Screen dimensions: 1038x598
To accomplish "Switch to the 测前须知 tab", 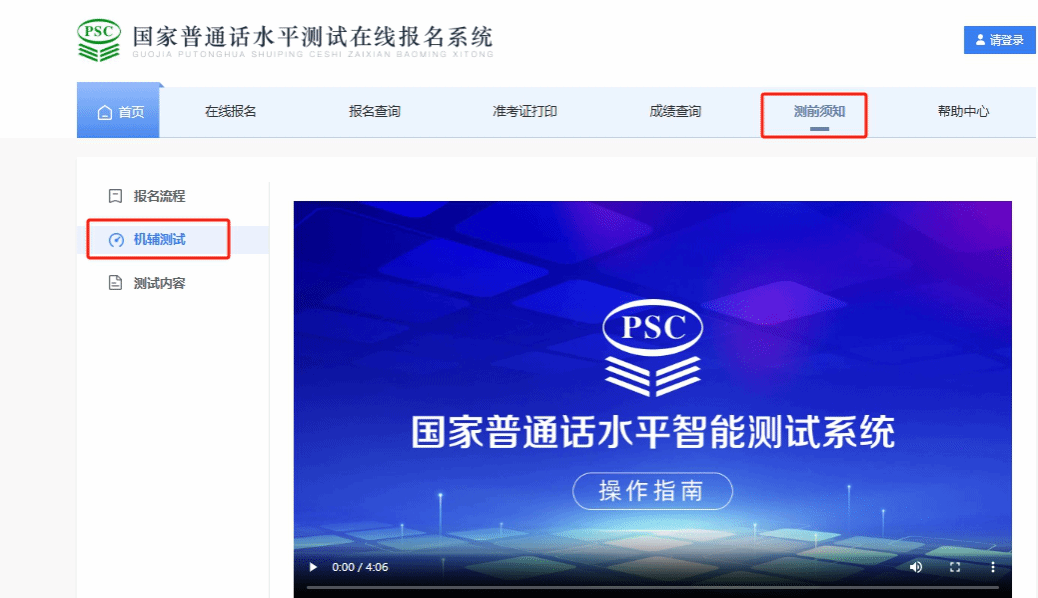I will pyautogui.click(x=819, y=112).
